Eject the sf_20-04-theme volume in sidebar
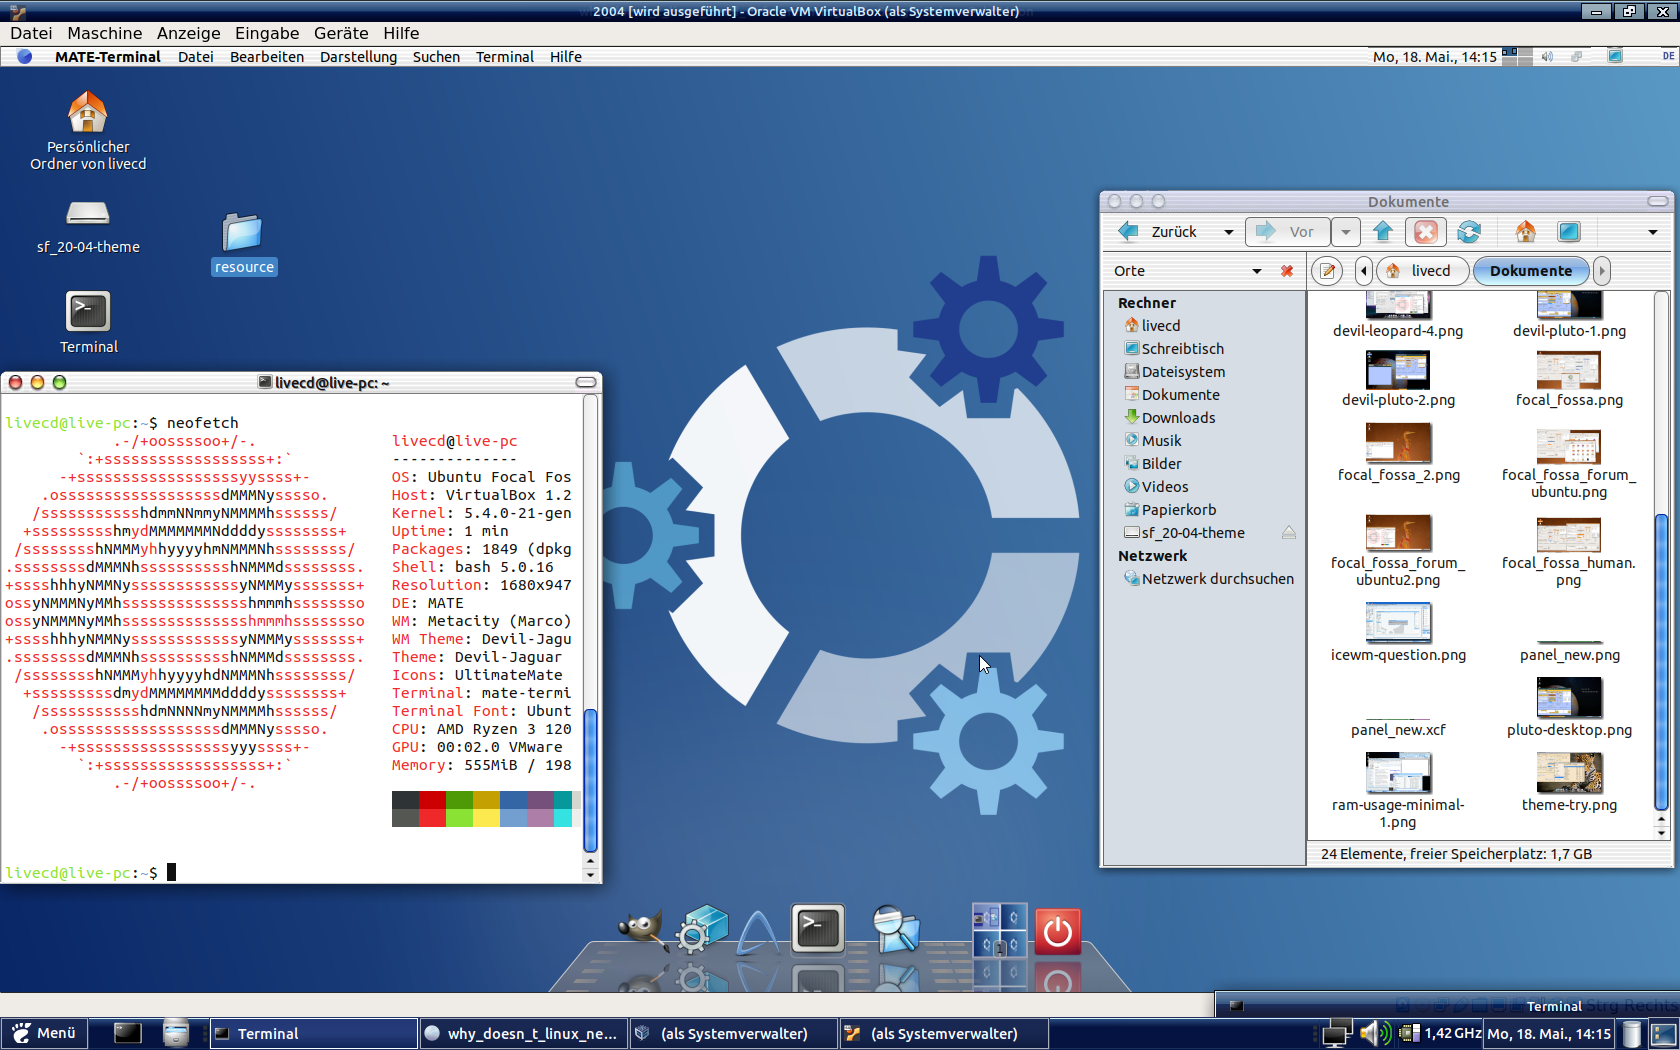1680x1050 pixels. 1289,533
